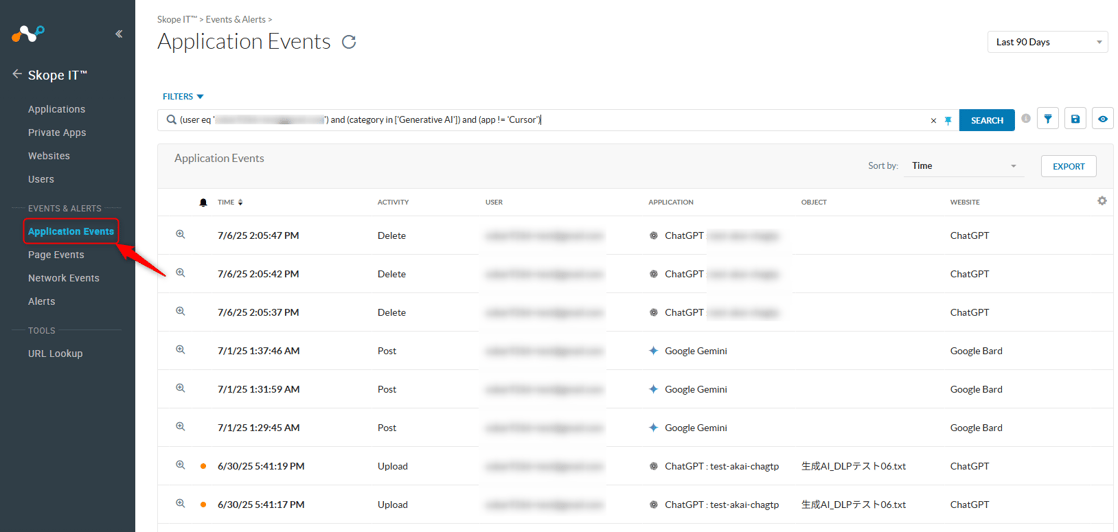Click the OBJECT column header
Viewport: 1118px width, 532px height.
[x=814, y=203]
